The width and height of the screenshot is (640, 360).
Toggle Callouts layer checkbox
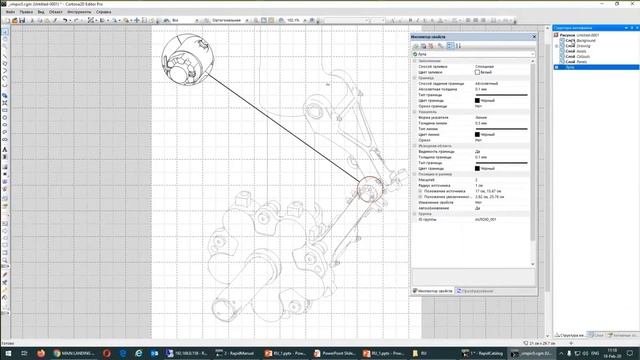pos(562,57)
